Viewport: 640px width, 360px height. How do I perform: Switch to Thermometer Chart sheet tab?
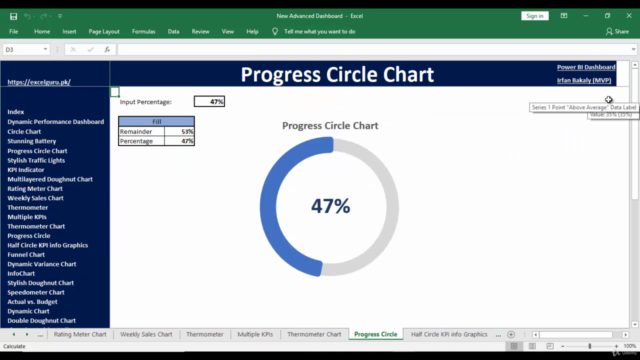pos(314,334)
